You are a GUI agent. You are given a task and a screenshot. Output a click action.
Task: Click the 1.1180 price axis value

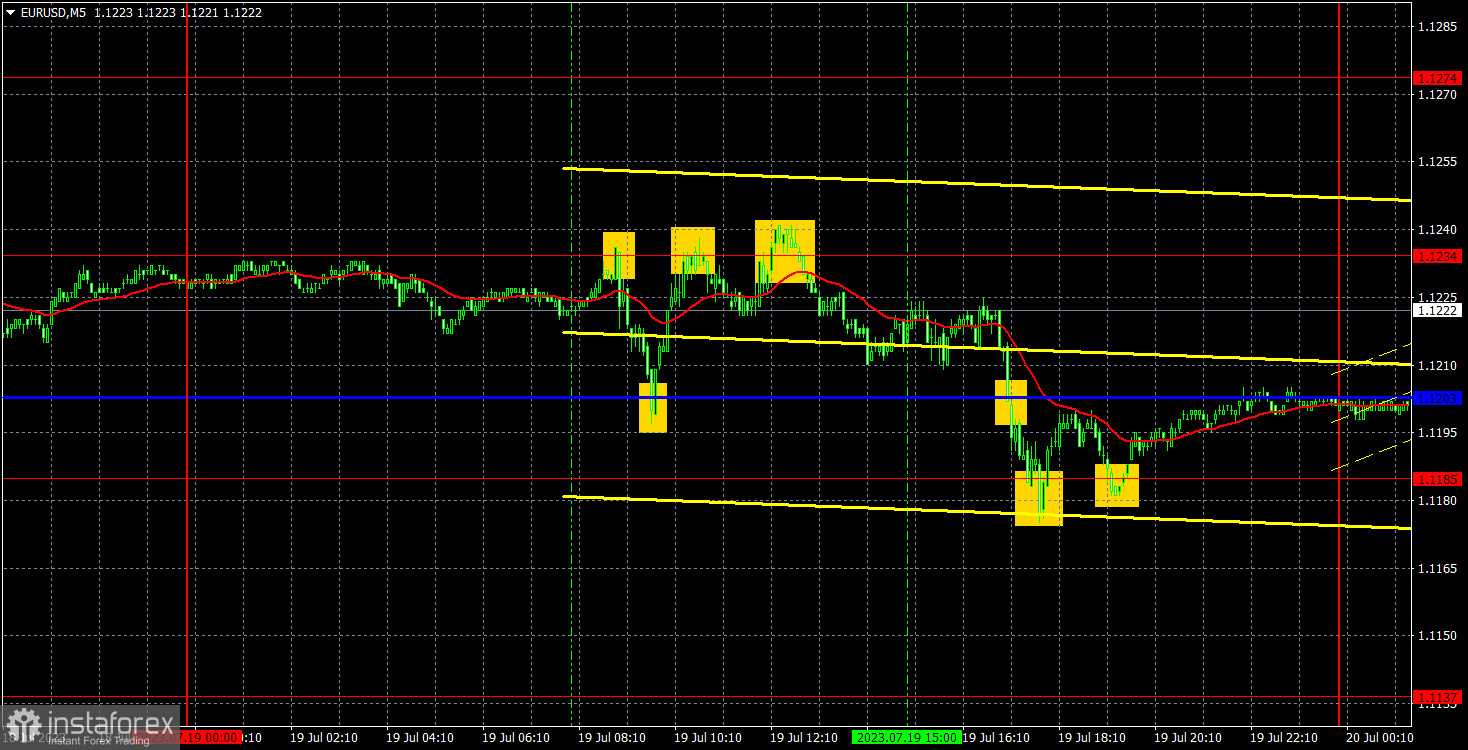1436,500
